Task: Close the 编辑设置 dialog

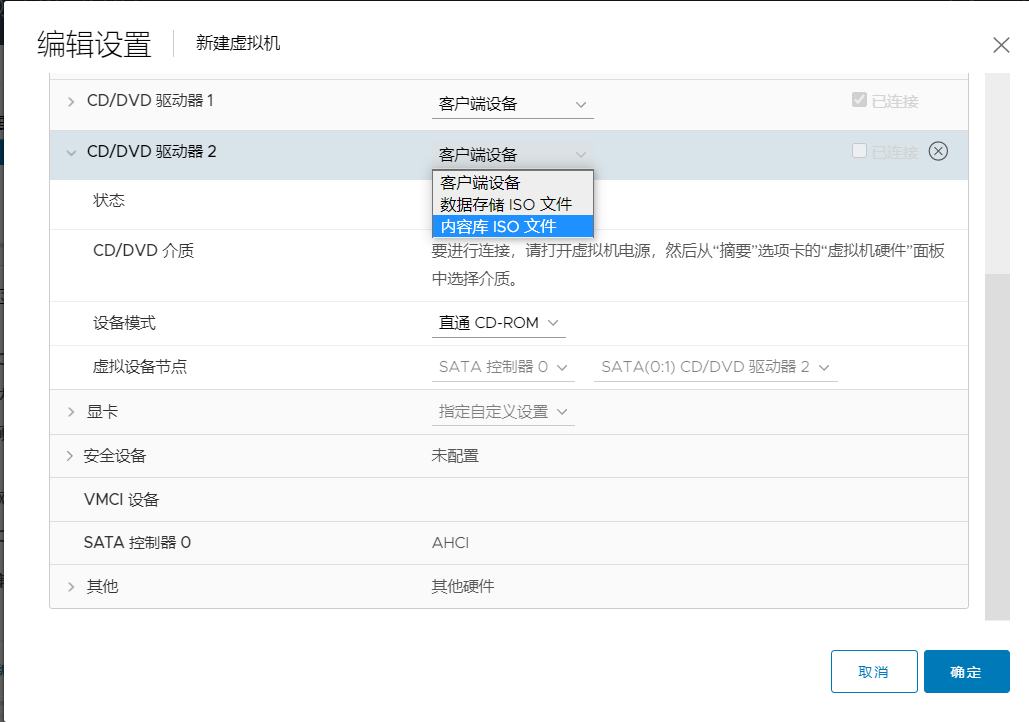Action: 1001,45
